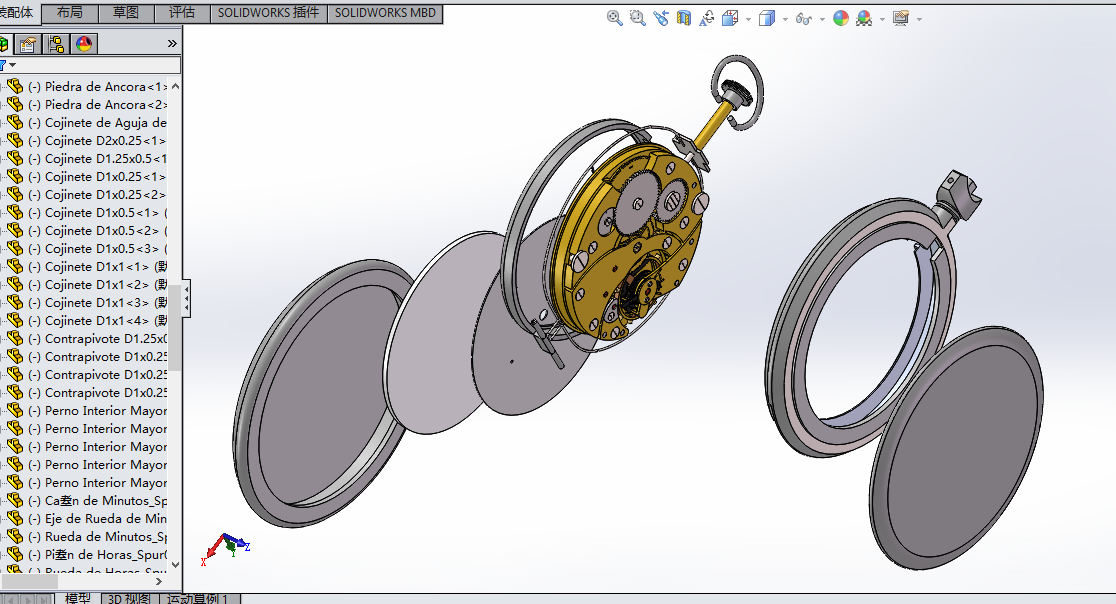The height and width of the screenshot is (604, 1116).
Task: Click part icon of Ca?n de Minutos_Sp
Action: tap(15, 500)
